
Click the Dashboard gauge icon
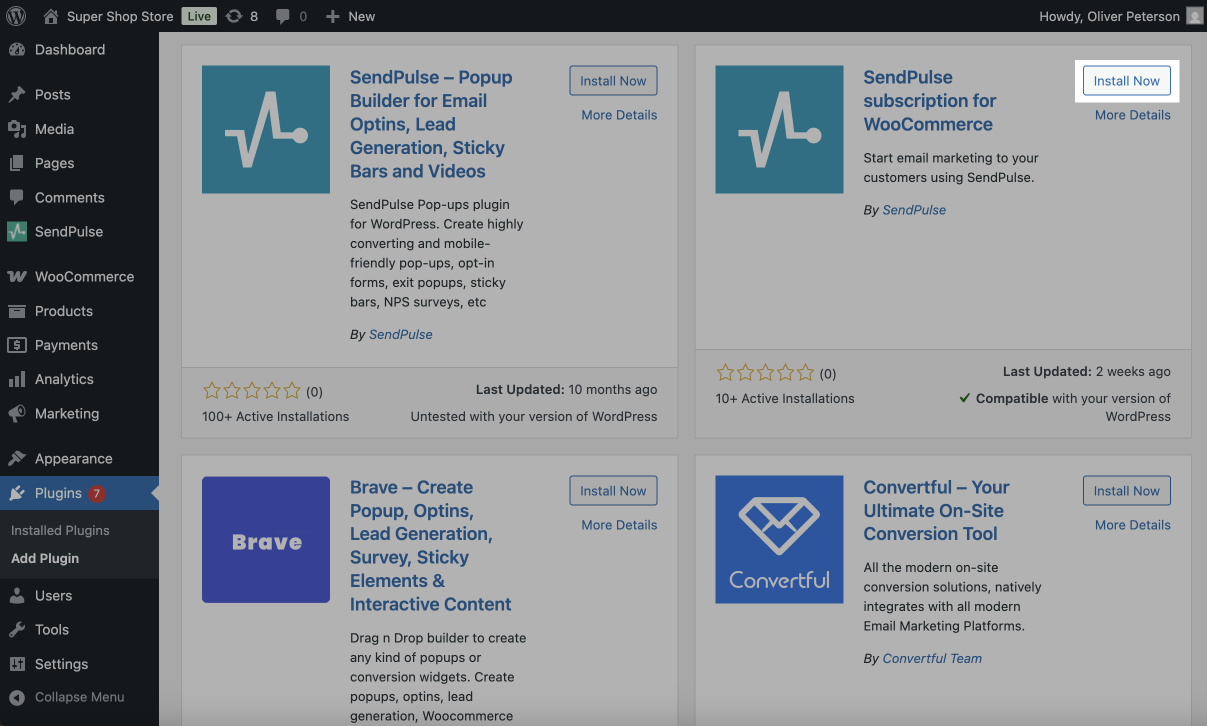click(x=17, y=50)
